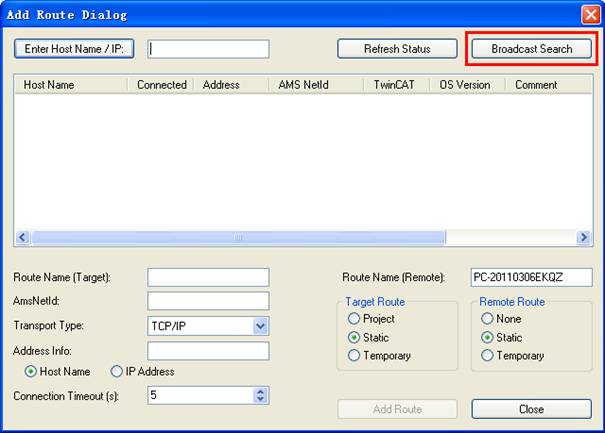
Task: Close the dialog with the Close button
Action: (x=531, y=409)
